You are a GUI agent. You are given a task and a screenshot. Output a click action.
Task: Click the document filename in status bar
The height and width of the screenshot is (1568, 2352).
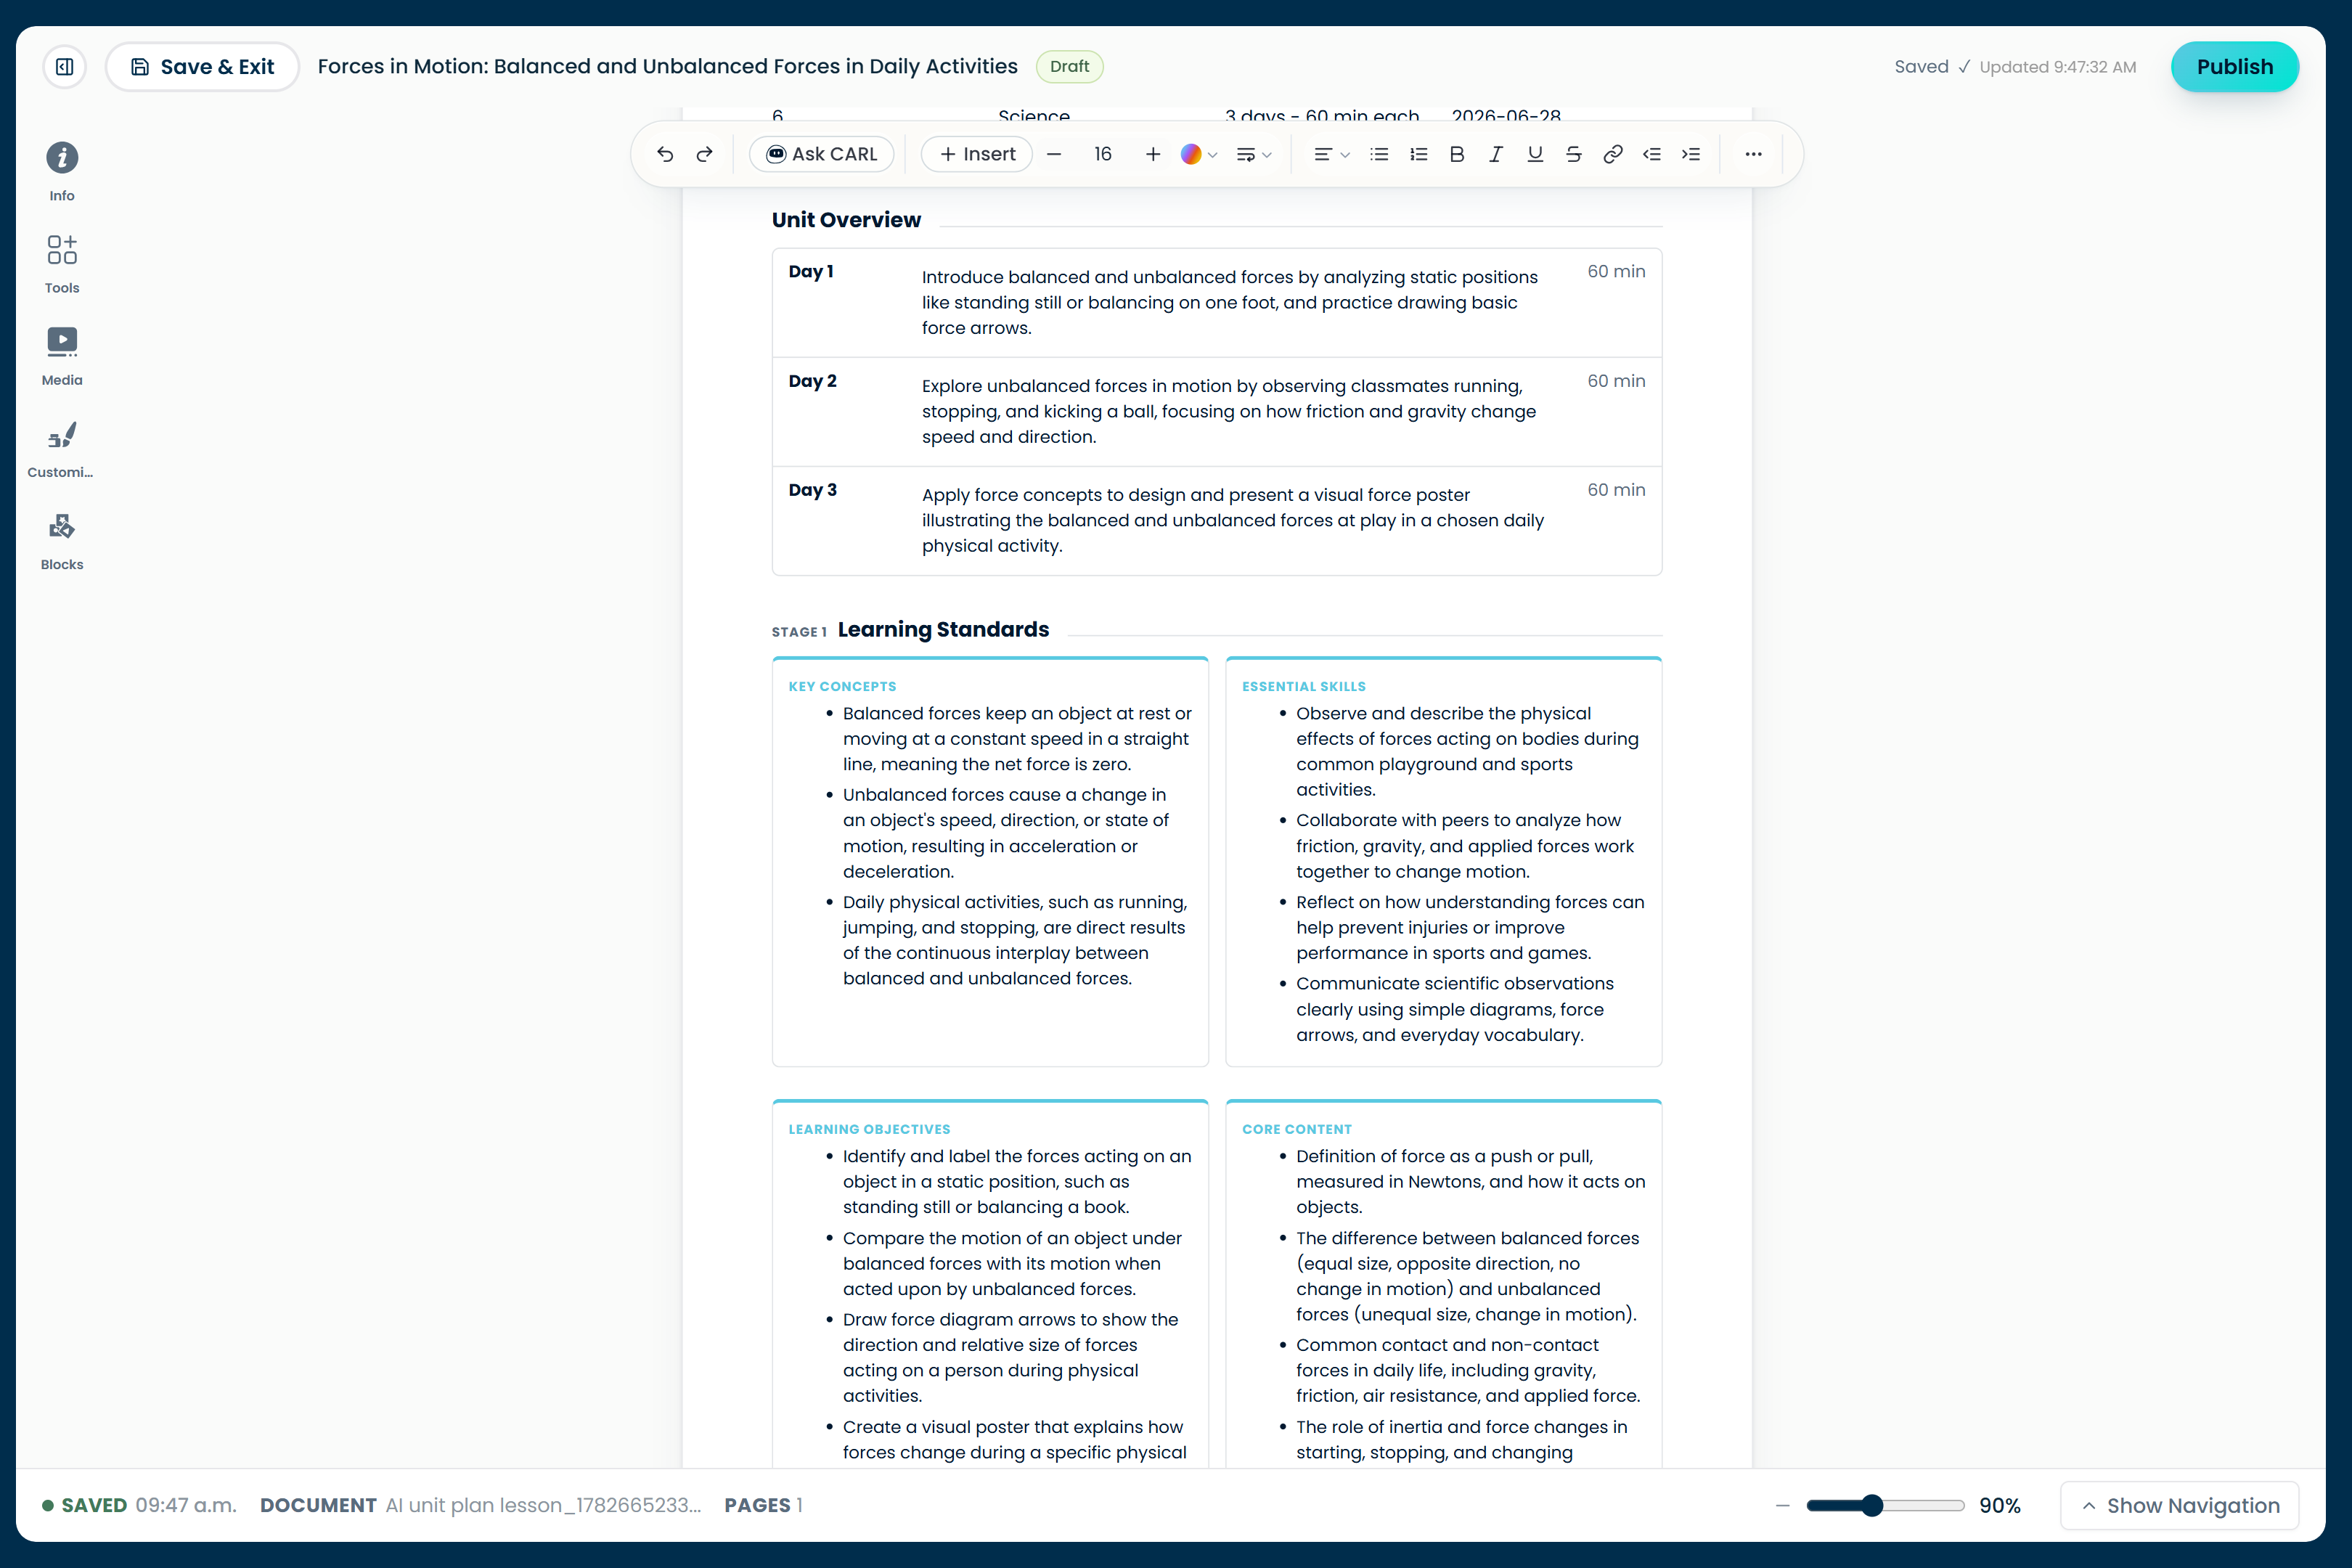tap(543, 1506)
